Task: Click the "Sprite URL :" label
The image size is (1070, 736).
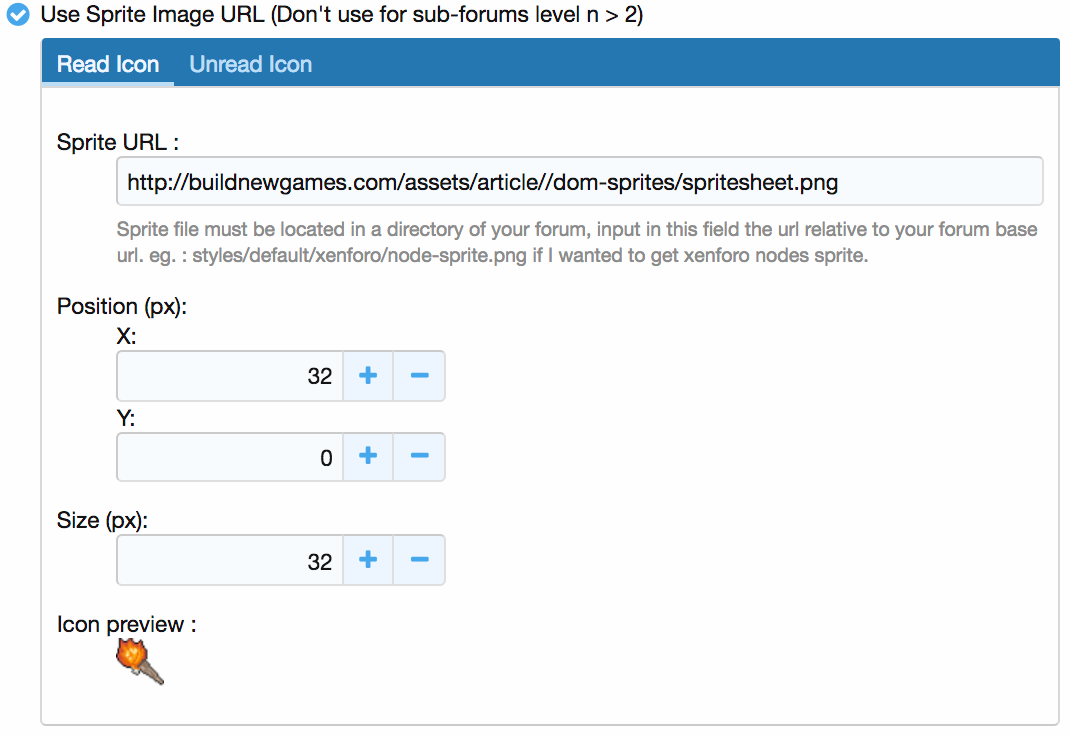Action: pyautogui.click(x=118, y=140)
